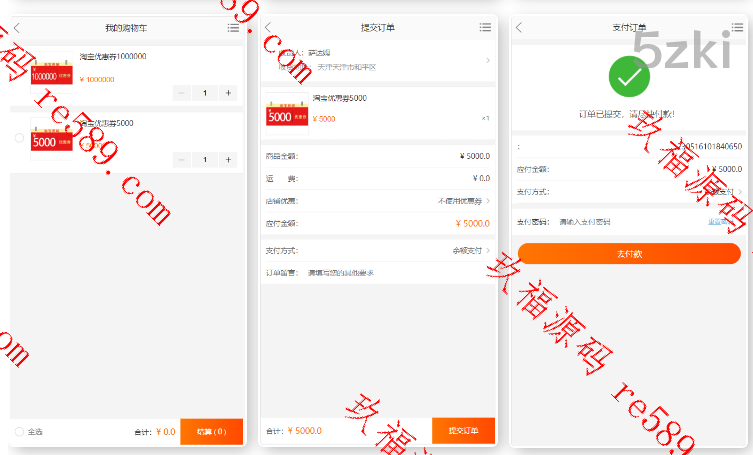Open the list menu on the cart page
Image resolution: width=753 pixels, height=455 pixels.
(x=233, y=28)
